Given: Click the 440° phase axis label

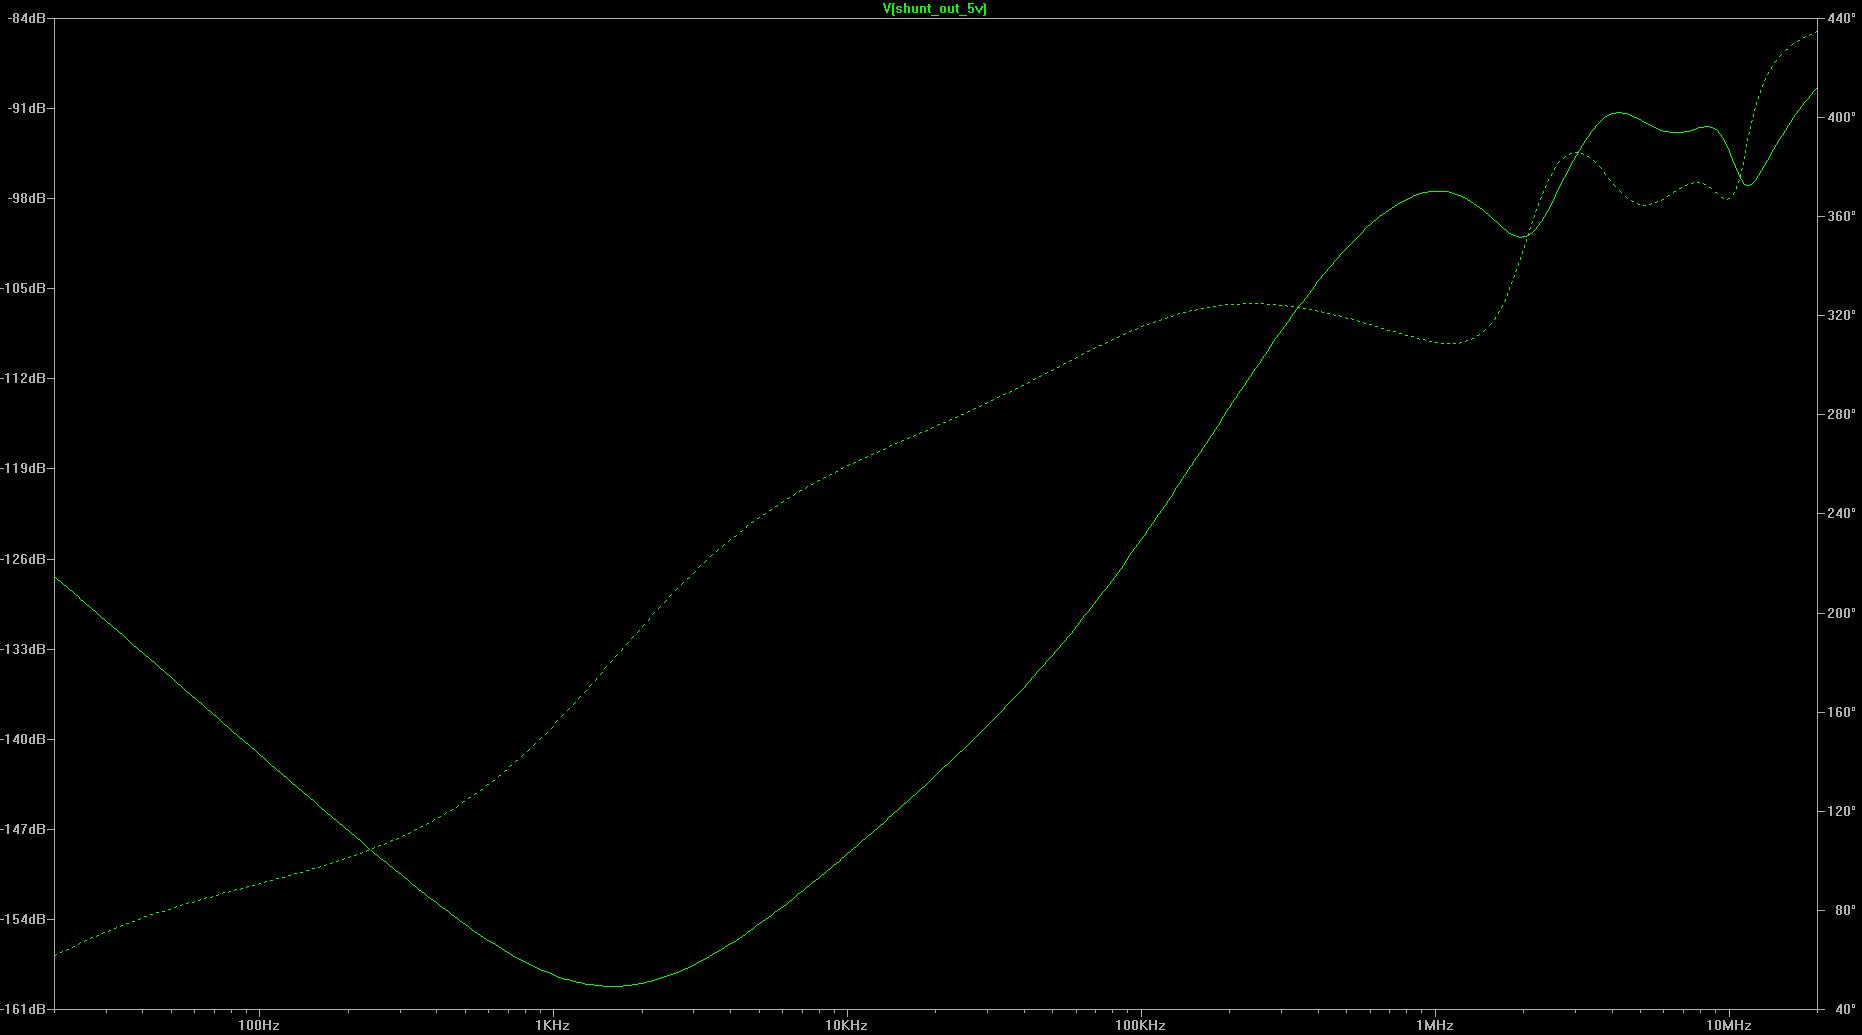Looking at the screenshot, I should pyautogui.click(x=1841, y=18).
